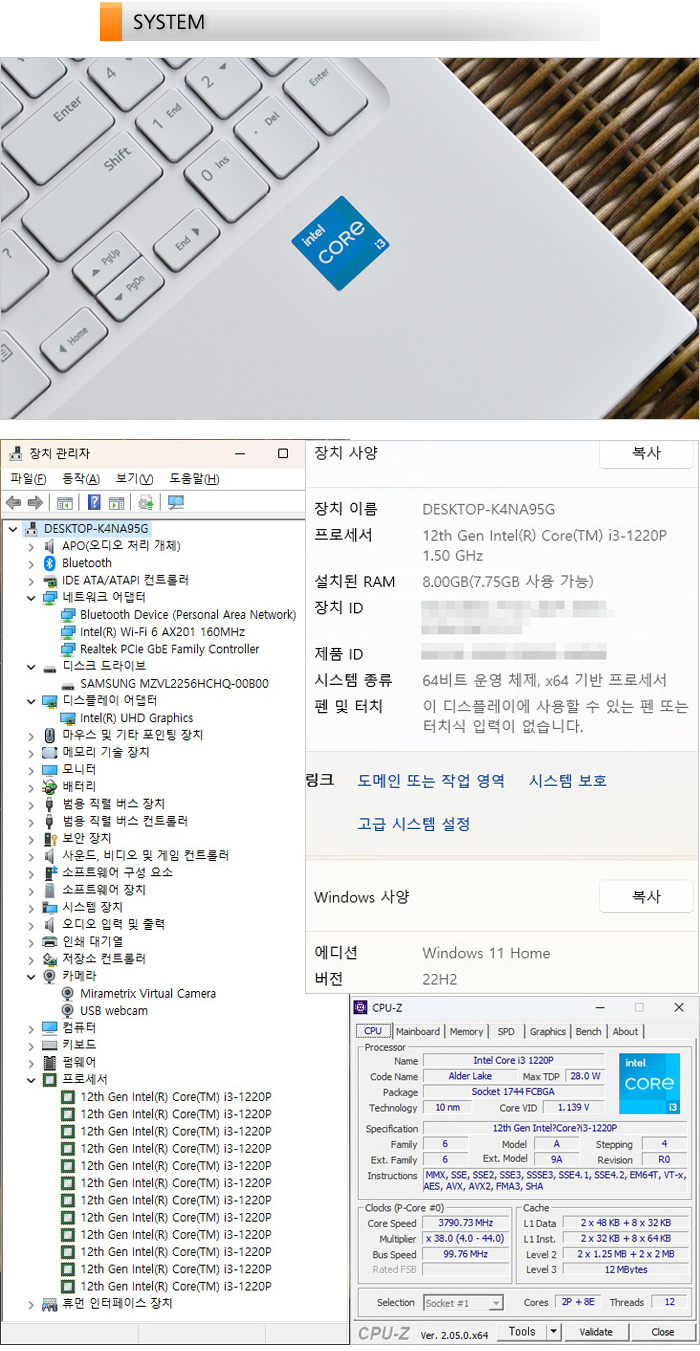
Task: Click the Intel UHD Graphics adapter icon
Action: click(68, 718)
